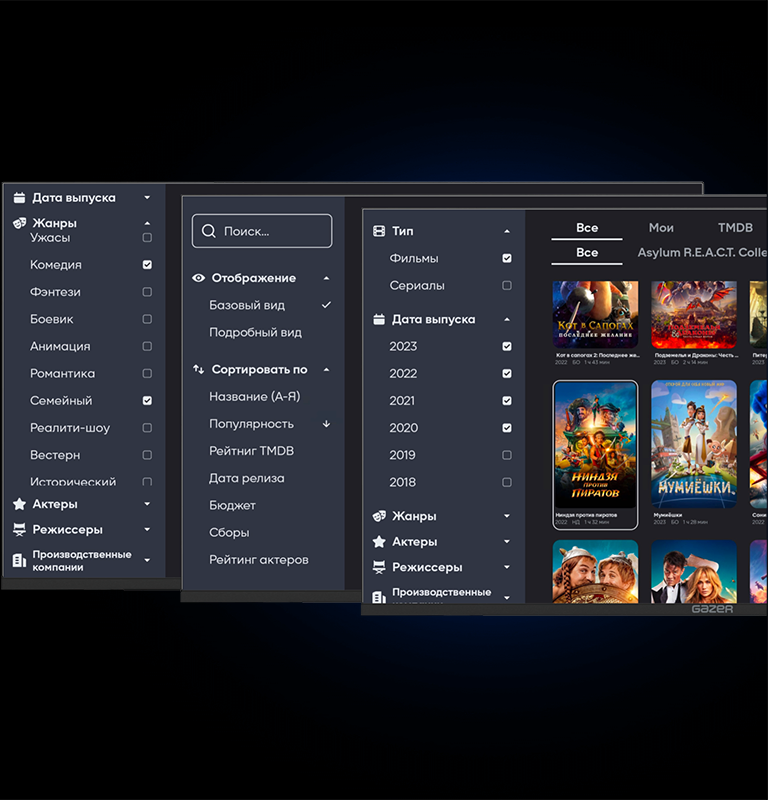Screen dimensions: 768x800
Task: Expand Режиссеры arrow in front panel
Action: coord(507,567)
